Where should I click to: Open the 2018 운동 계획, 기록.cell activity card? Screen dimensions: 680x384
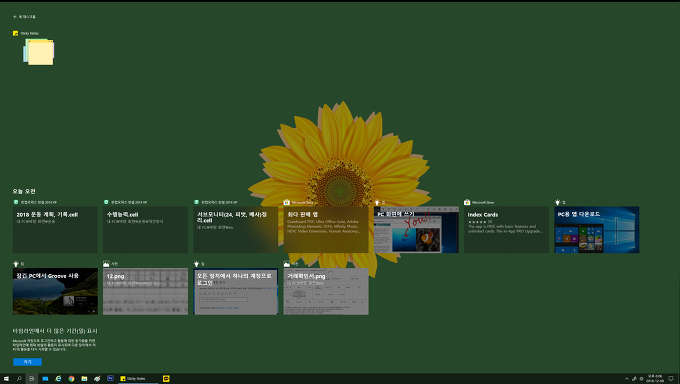click(x=55, y=230)
